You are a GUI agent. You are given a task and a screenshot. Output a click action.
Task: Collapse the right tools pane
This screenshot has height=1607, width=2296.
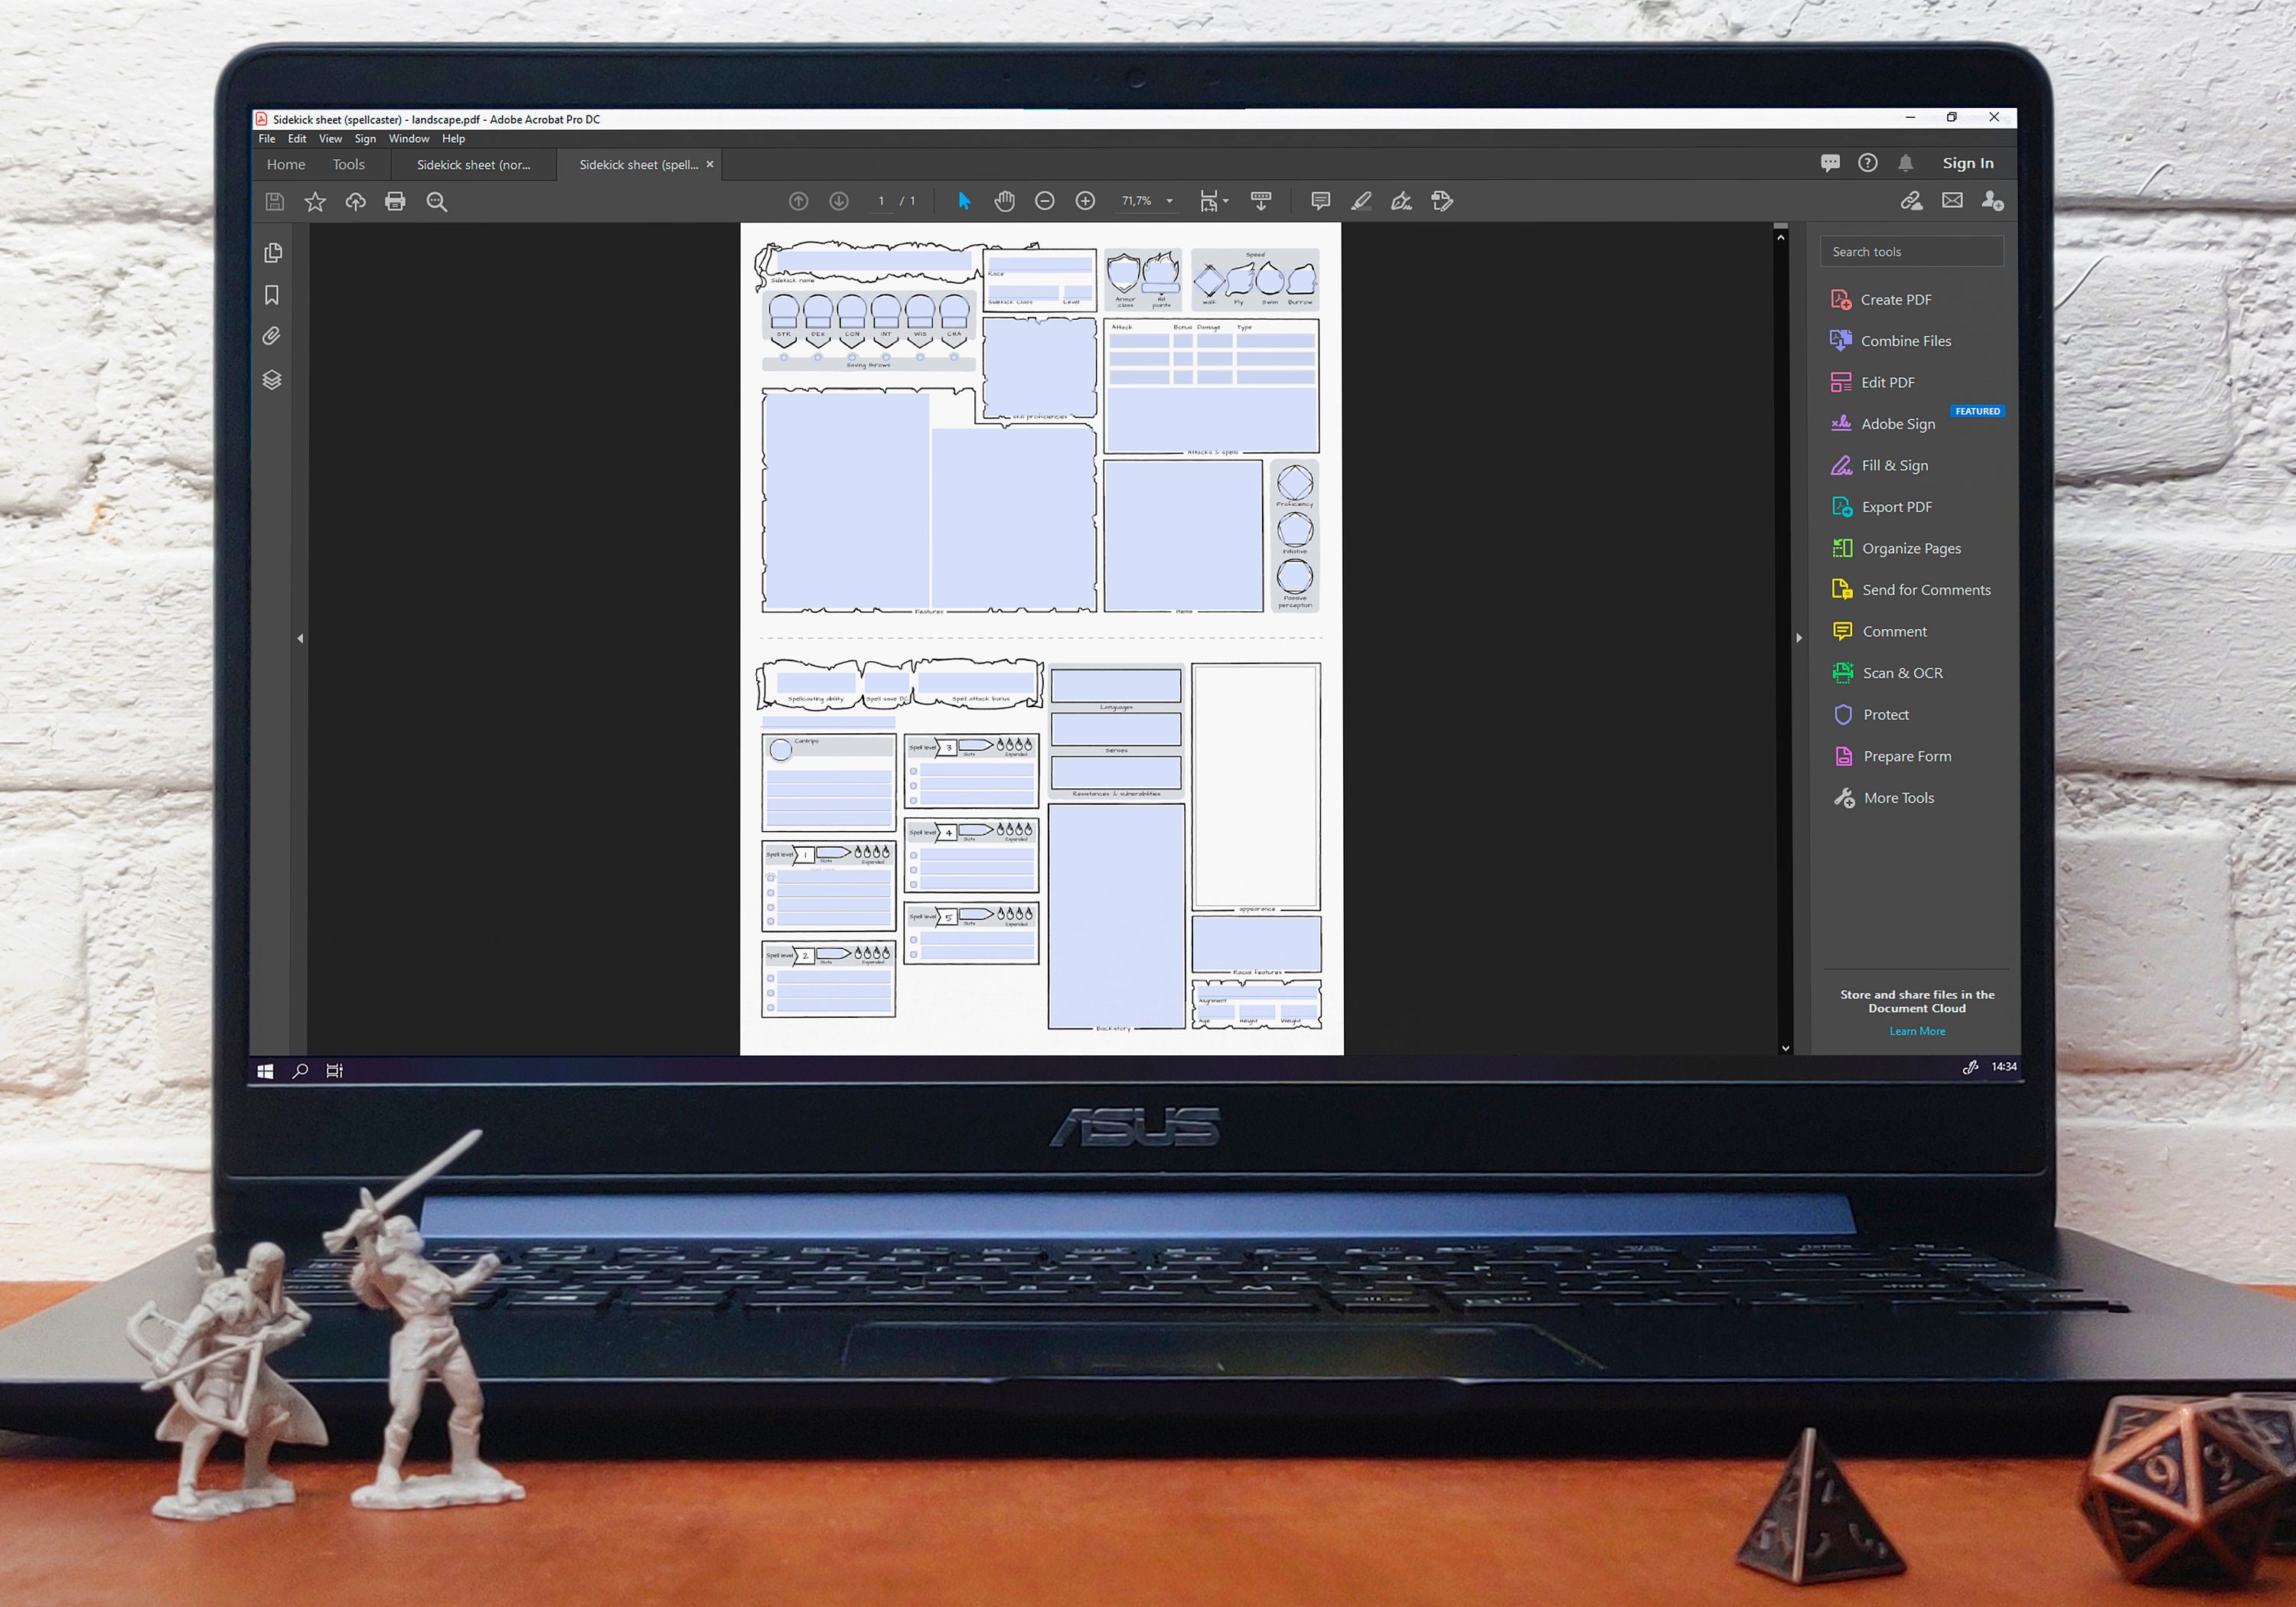point(1799,638)
